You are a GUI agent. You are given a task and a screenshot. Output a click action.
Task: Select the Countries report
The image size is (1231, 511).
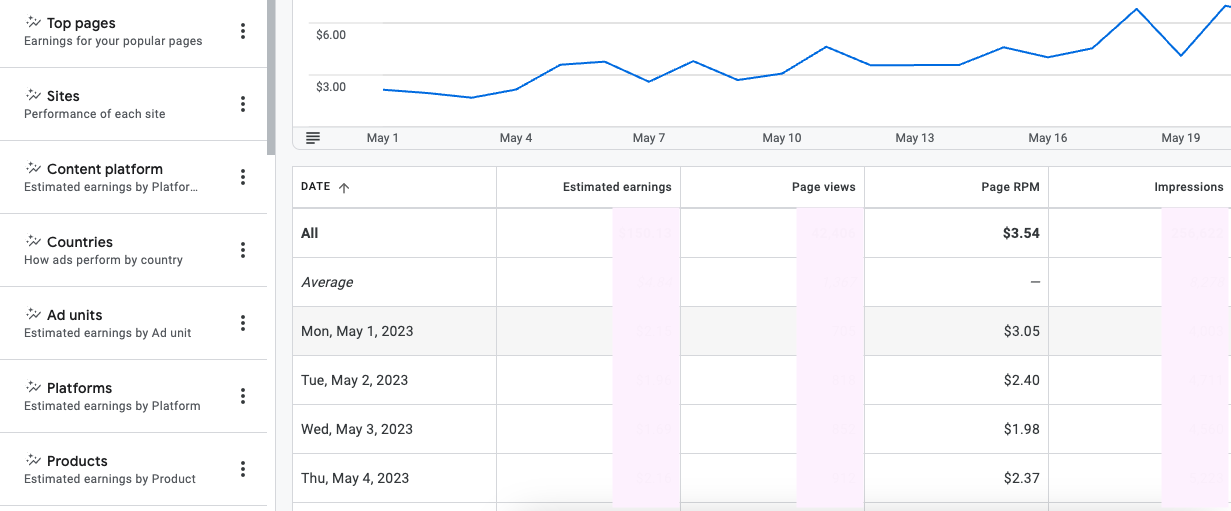[x=133, y=250]
